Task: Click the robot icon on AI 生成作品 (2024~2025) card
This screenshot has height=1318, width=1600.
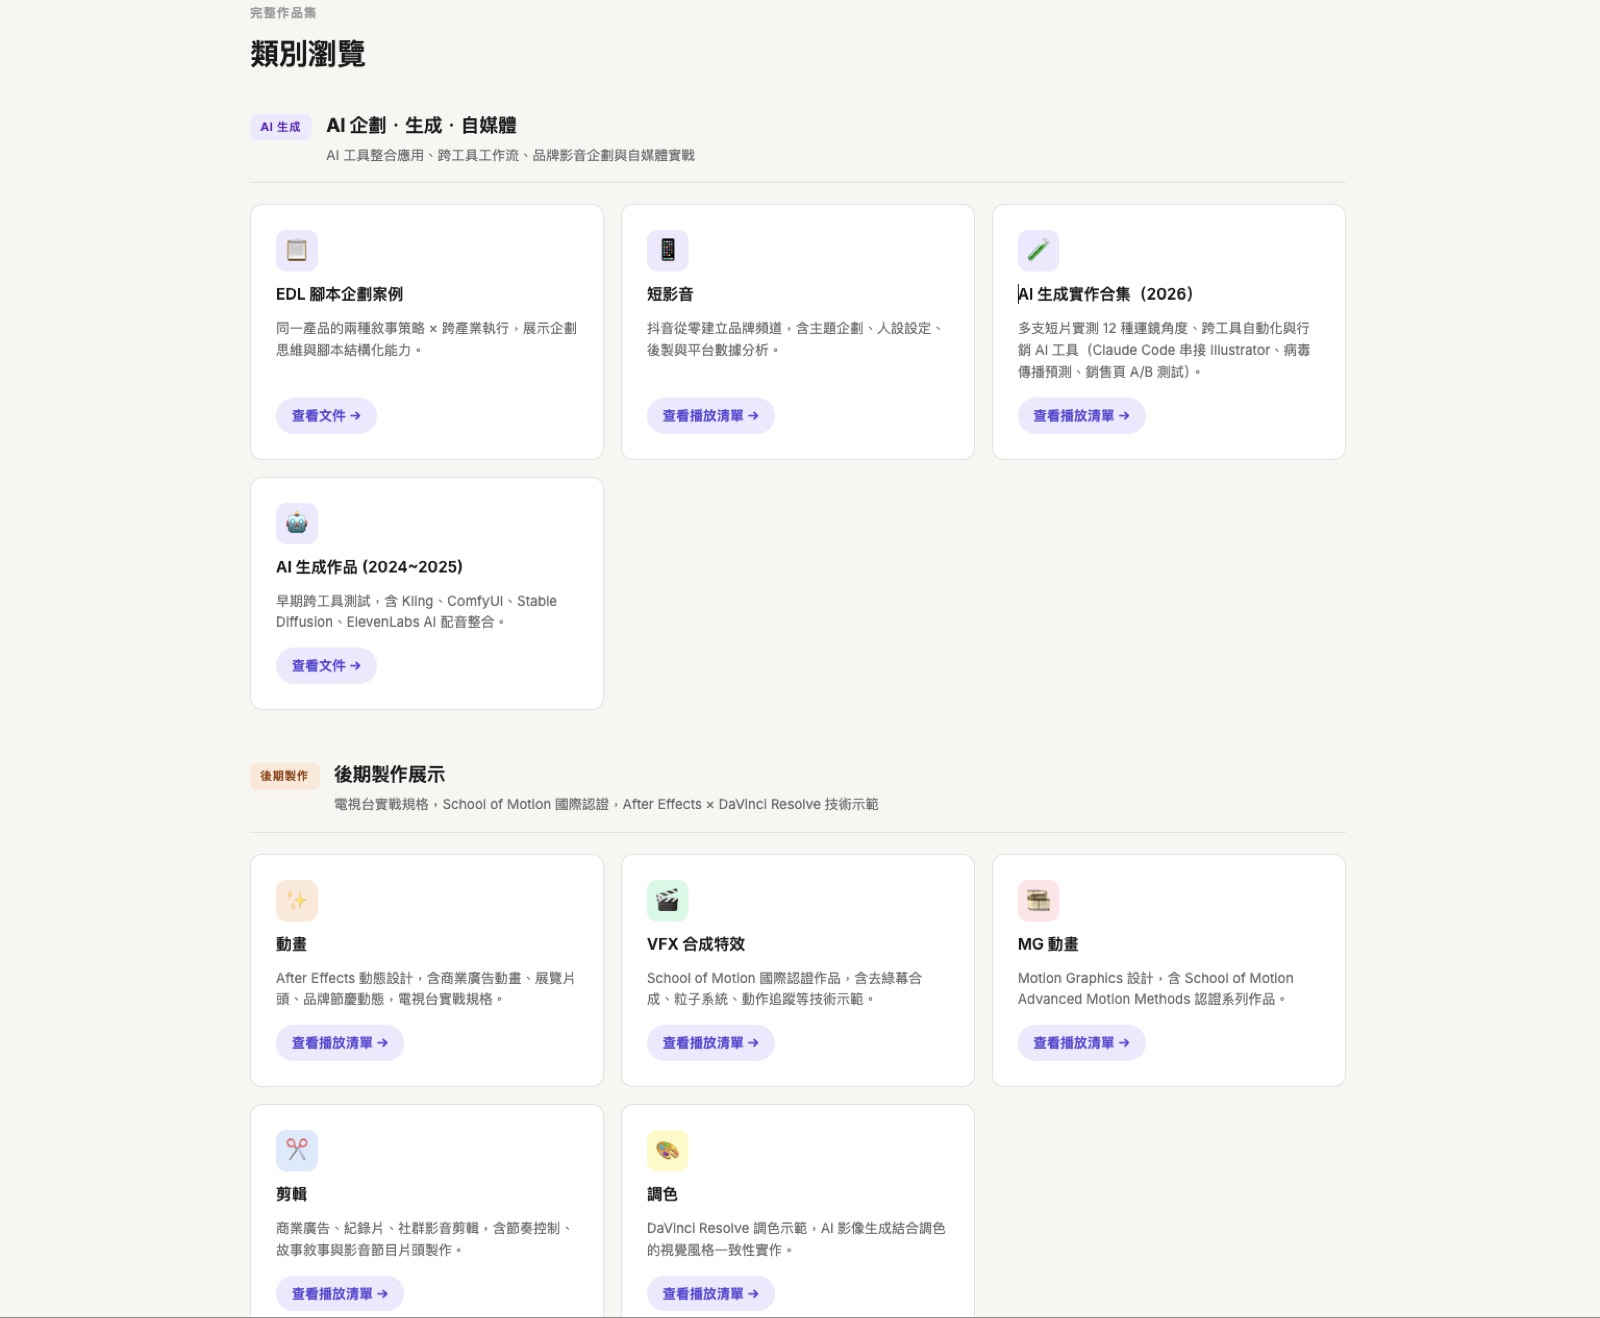Action: (297, 523)
